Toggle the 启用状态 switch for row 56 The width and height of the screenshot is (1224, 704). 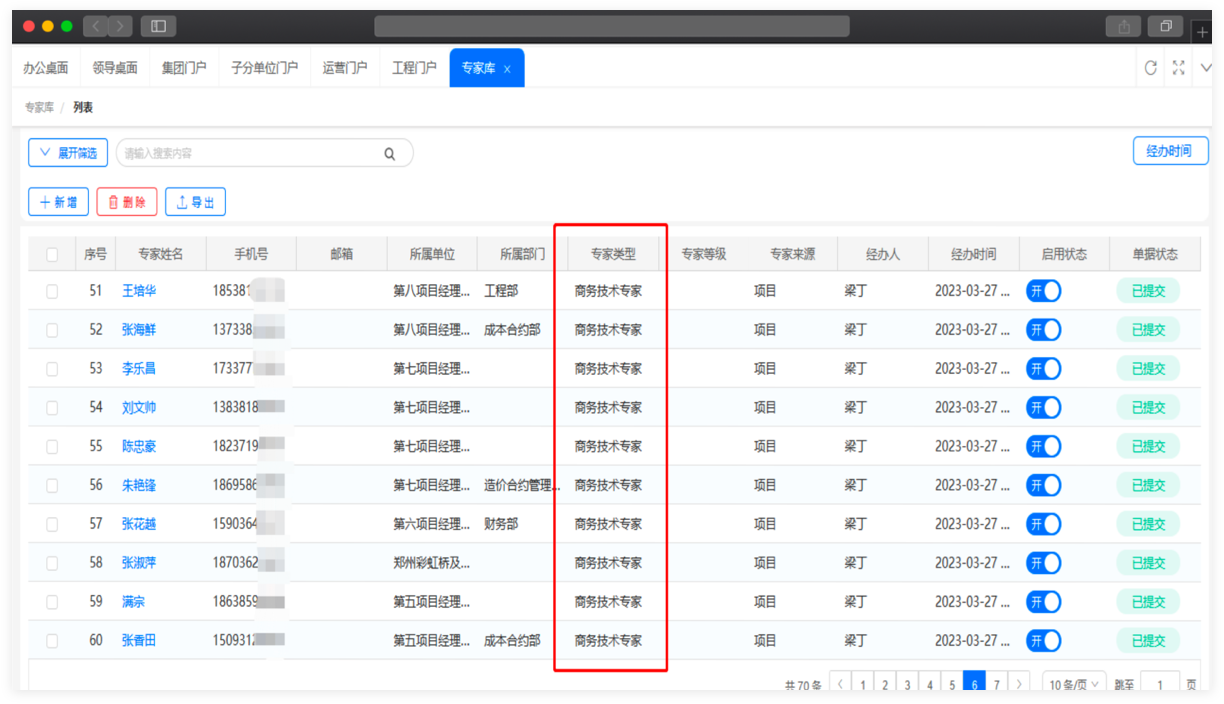pos(1043,485)
